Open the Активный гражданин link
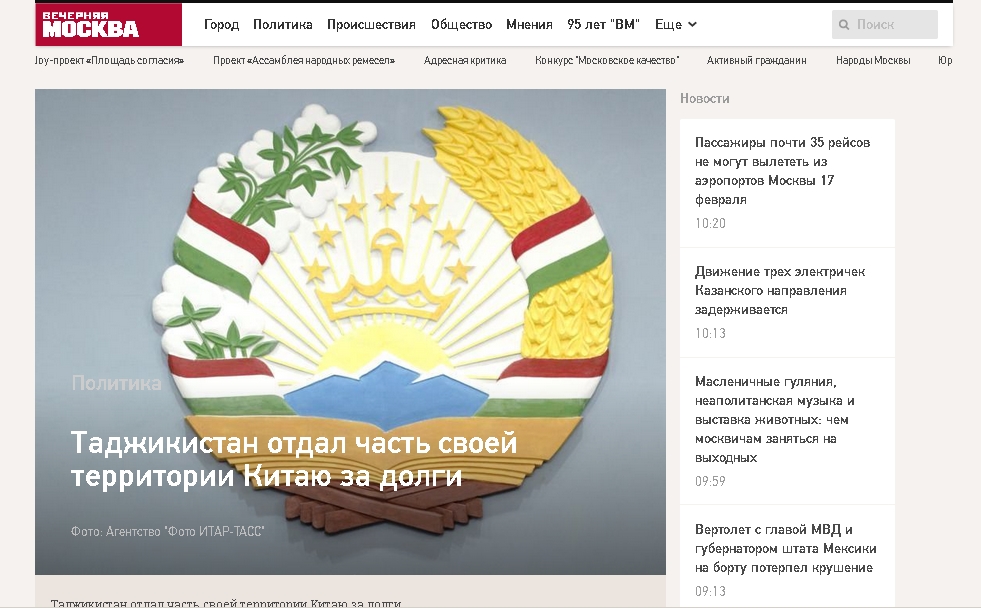This screenshot has width=981, height=609. click(756, 60)
